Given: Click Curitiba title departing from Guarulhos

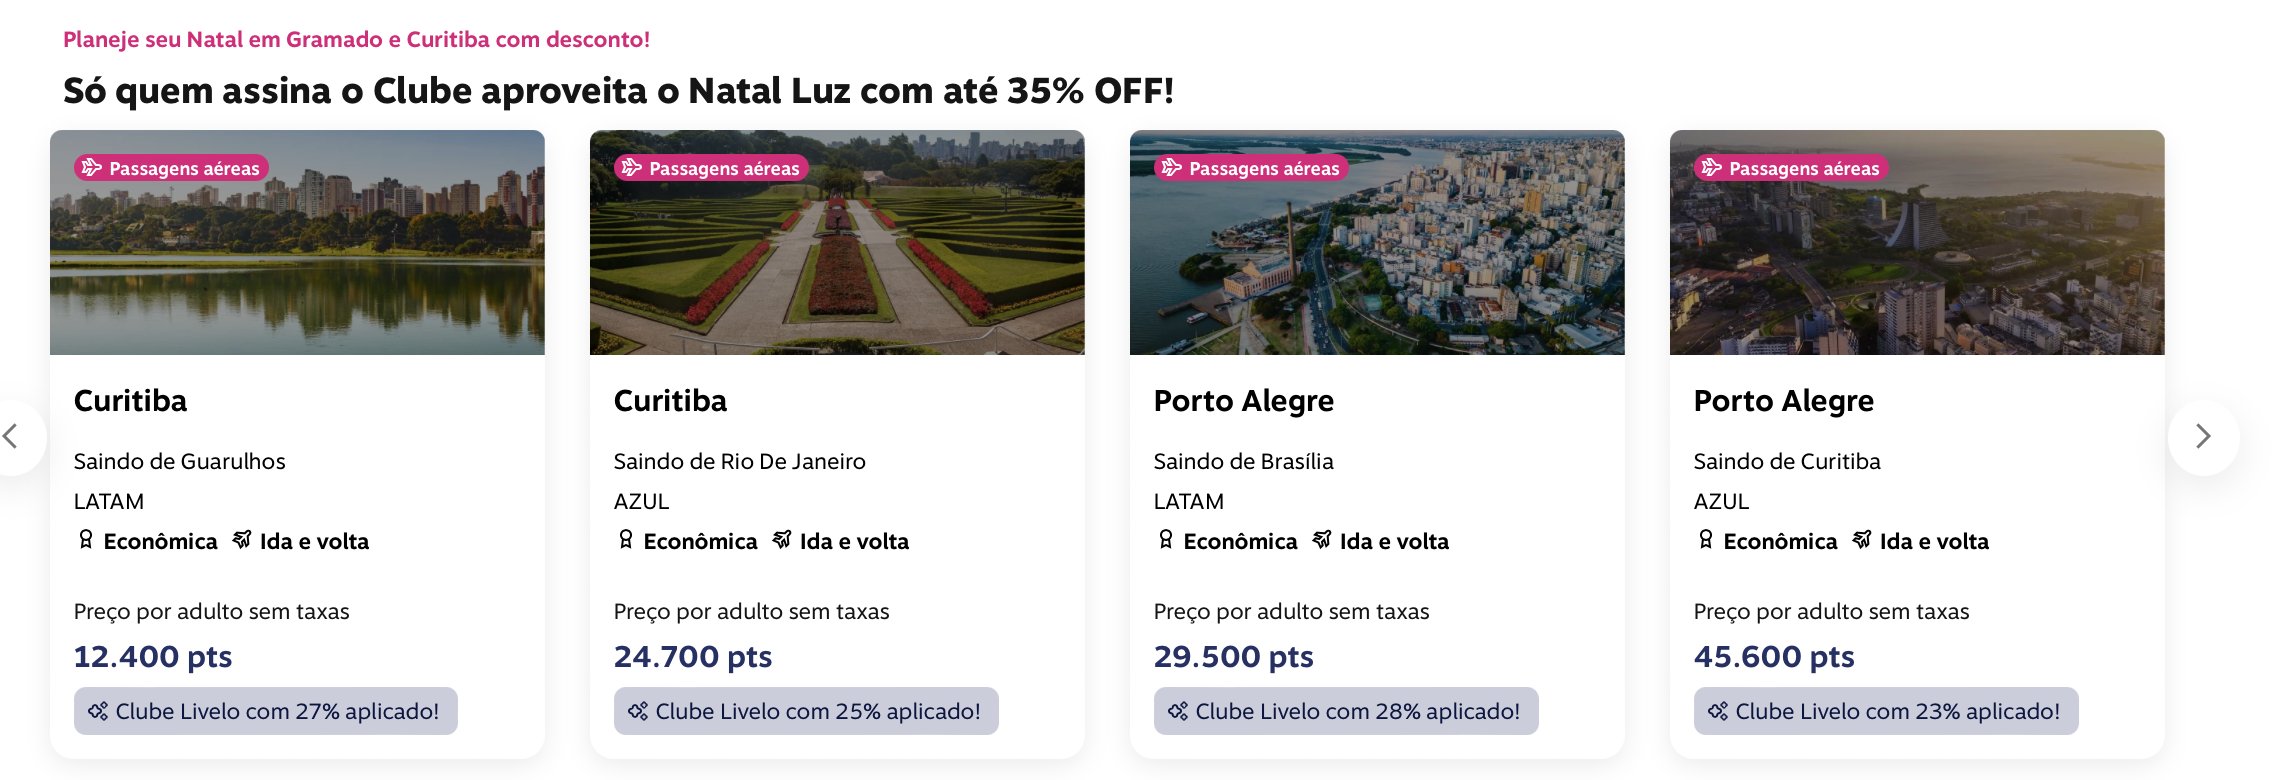Looking at the screenshot, I should point(130,401).
